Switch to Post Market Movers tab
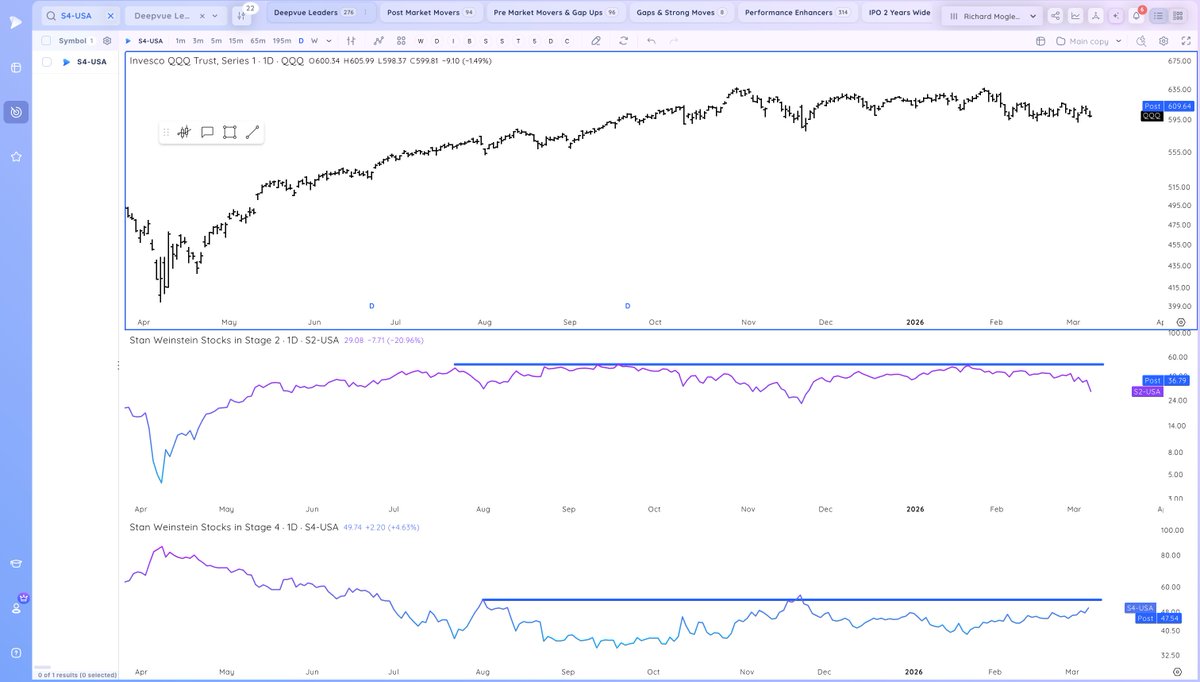Viewport: 1200px width, 682px height. pyautogui.click(x=430, y=13)
